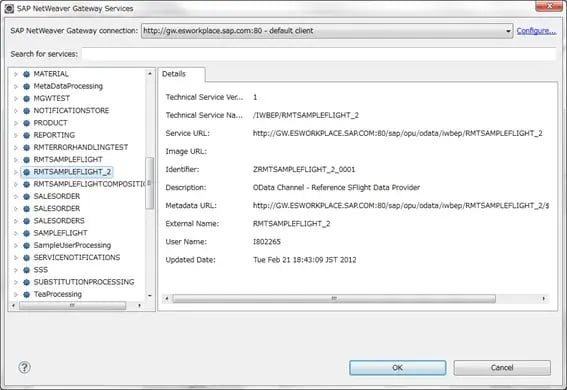567x390 pixels.
Task: Select the PRODUCT service
Action: [x=50, y=123]
